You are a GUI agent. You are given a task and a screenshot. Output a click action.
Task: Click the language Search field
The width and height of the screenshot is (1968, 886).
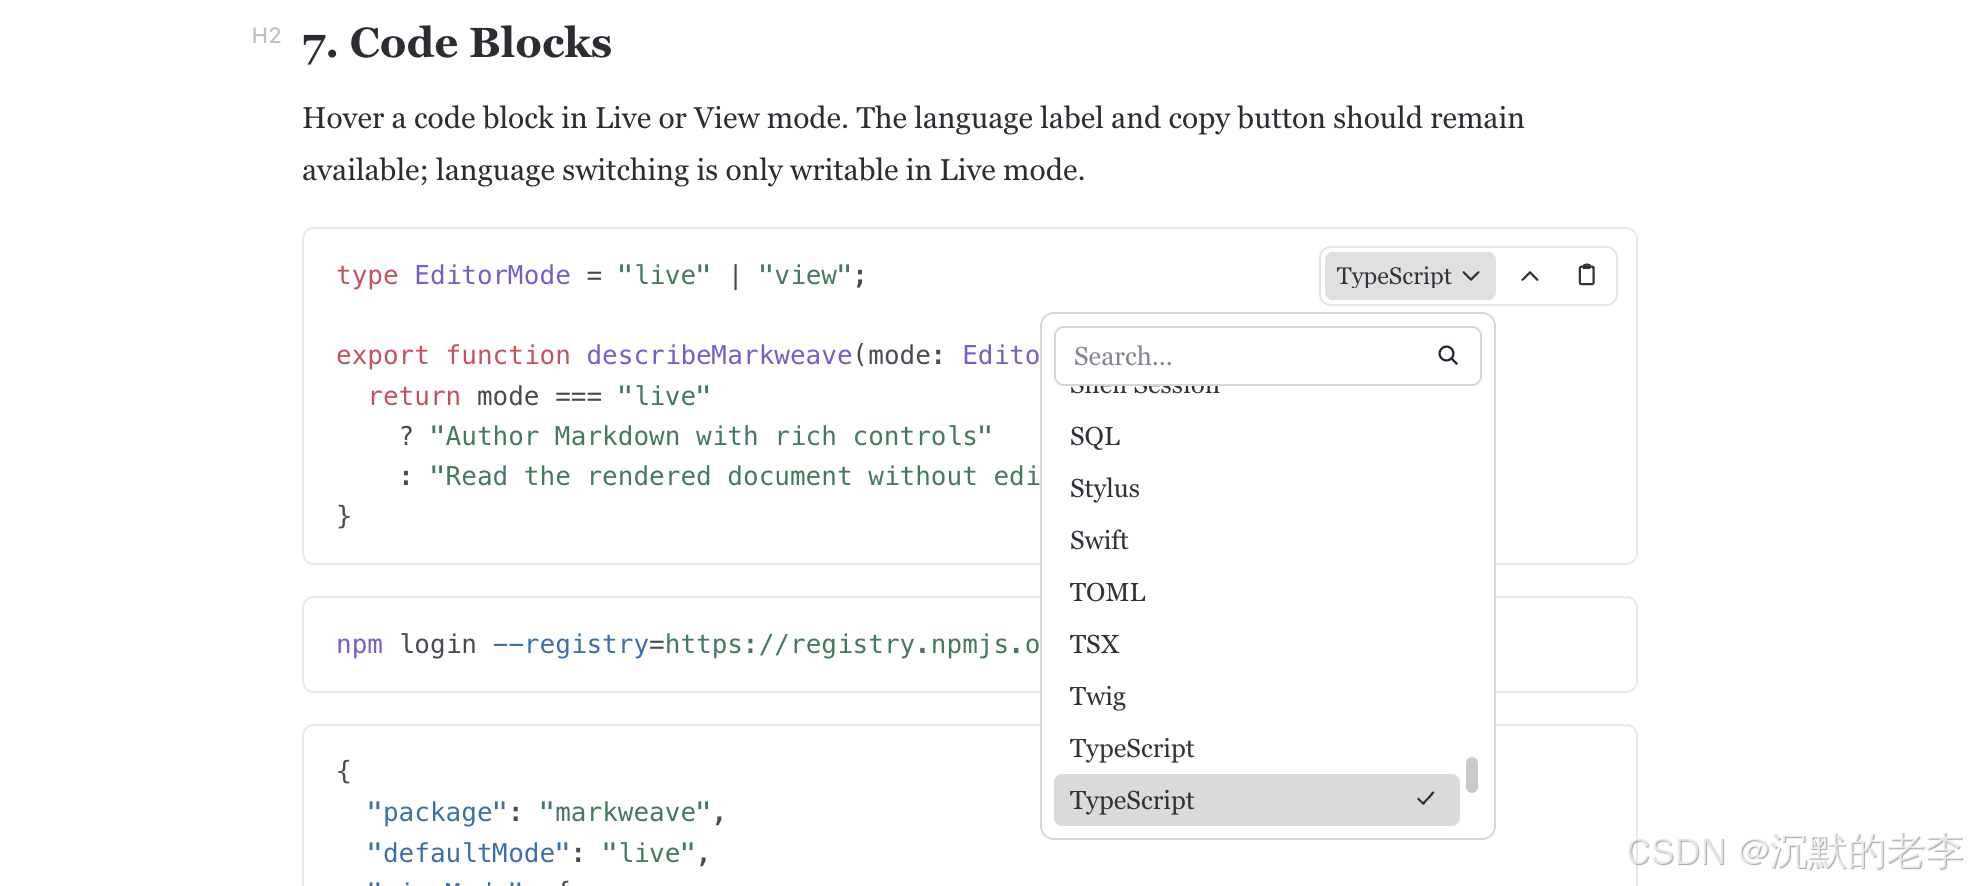1267,356
